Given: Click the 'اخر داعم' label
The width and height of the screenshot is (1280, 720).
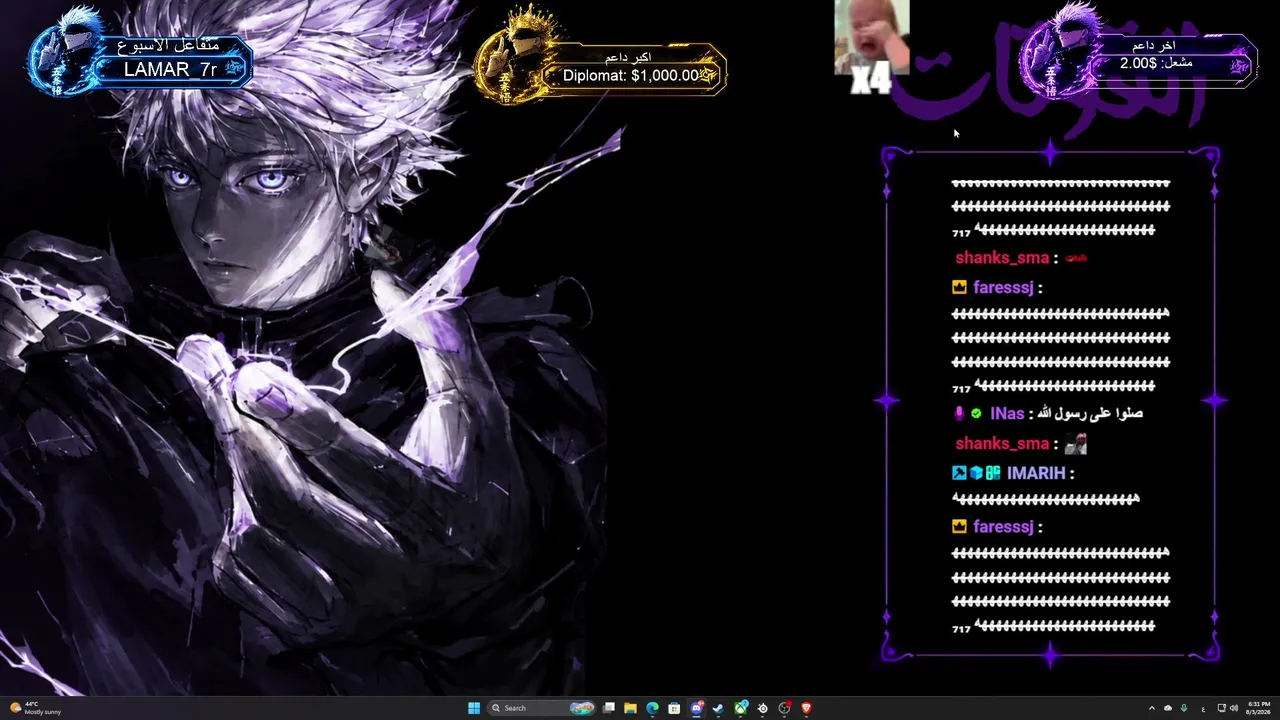Looking at the screenshot, I should point(1153,46).
